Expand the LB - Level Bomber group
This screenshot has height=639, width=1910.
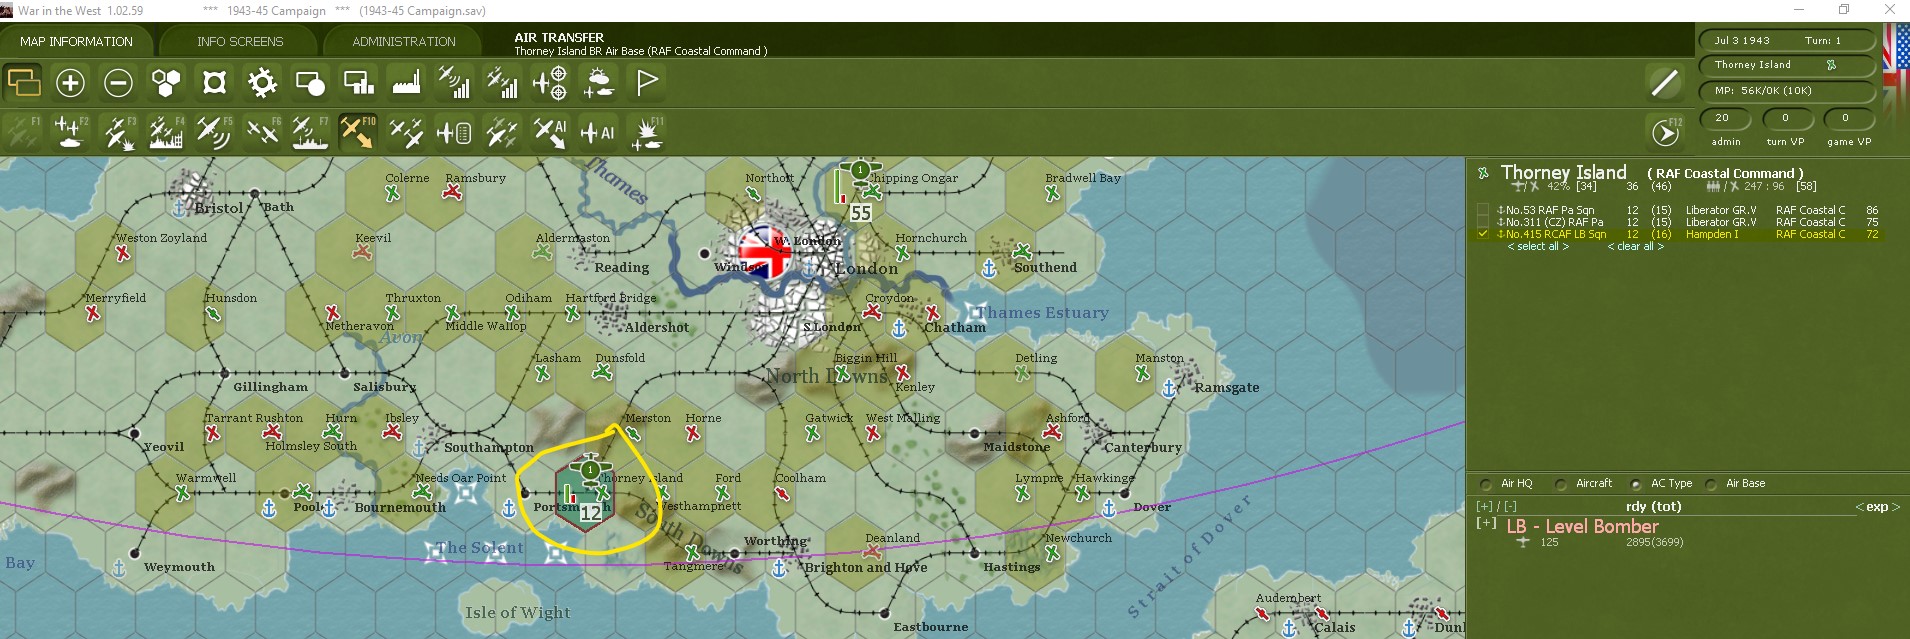tap(1486, 523)
